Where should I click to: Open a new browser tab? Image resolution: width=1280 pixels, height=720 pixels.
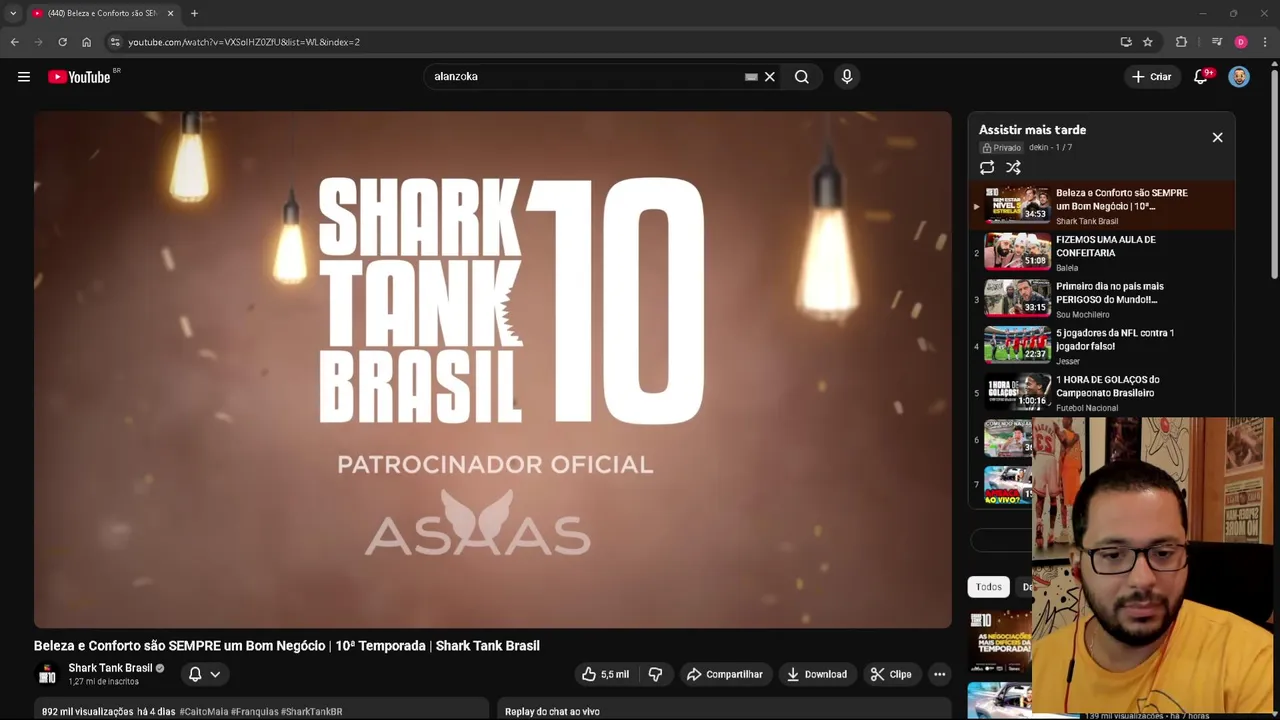tap(194, 13)
